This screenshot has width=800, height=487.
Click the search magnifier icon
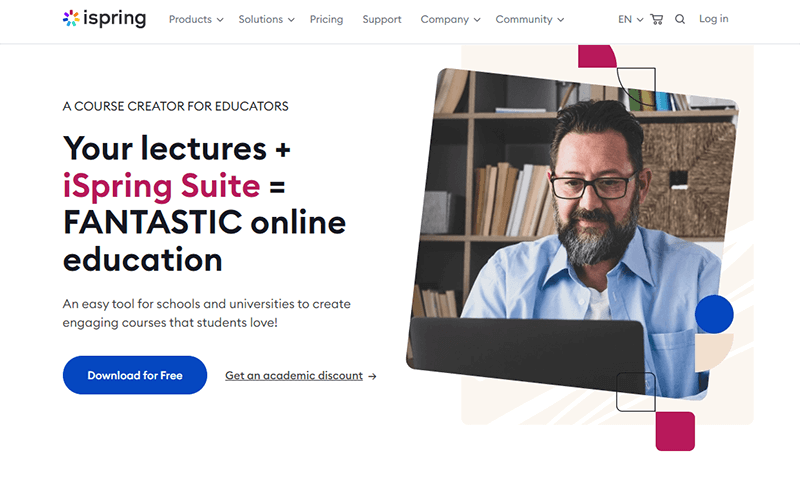tap(680, 19)
